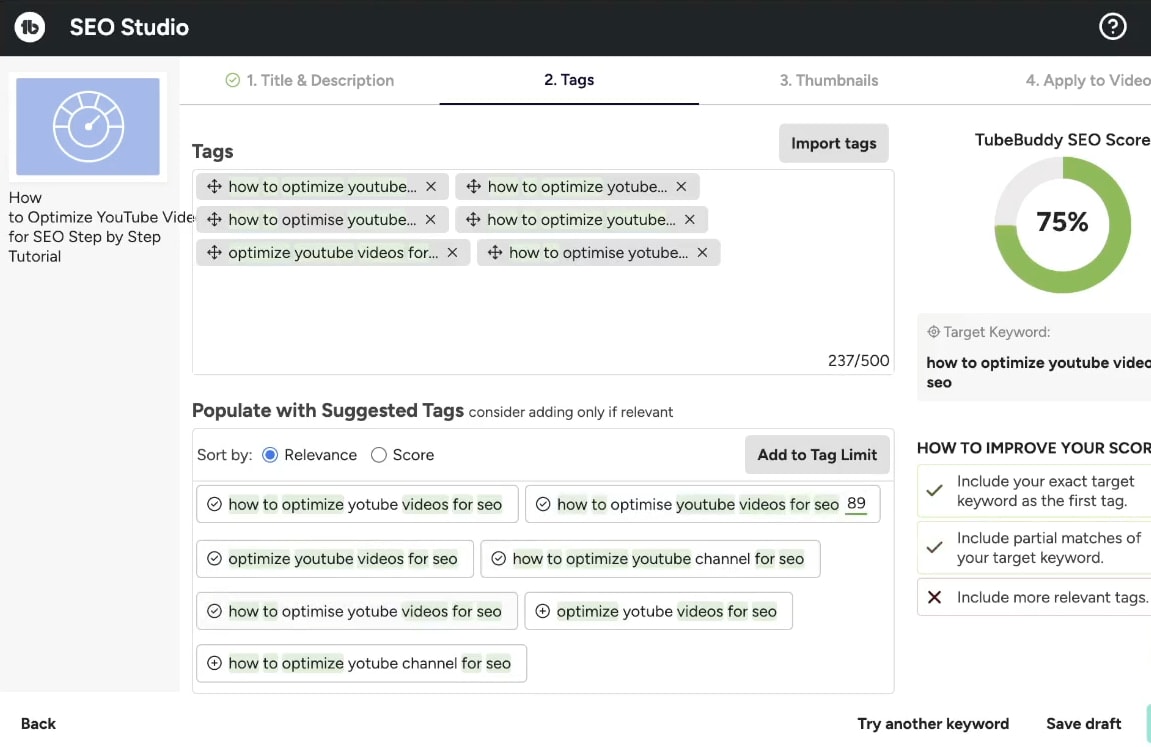Screen dimensions: 1151x747
Task: Open the Apply to Video step
Action: pos(1088,80)
